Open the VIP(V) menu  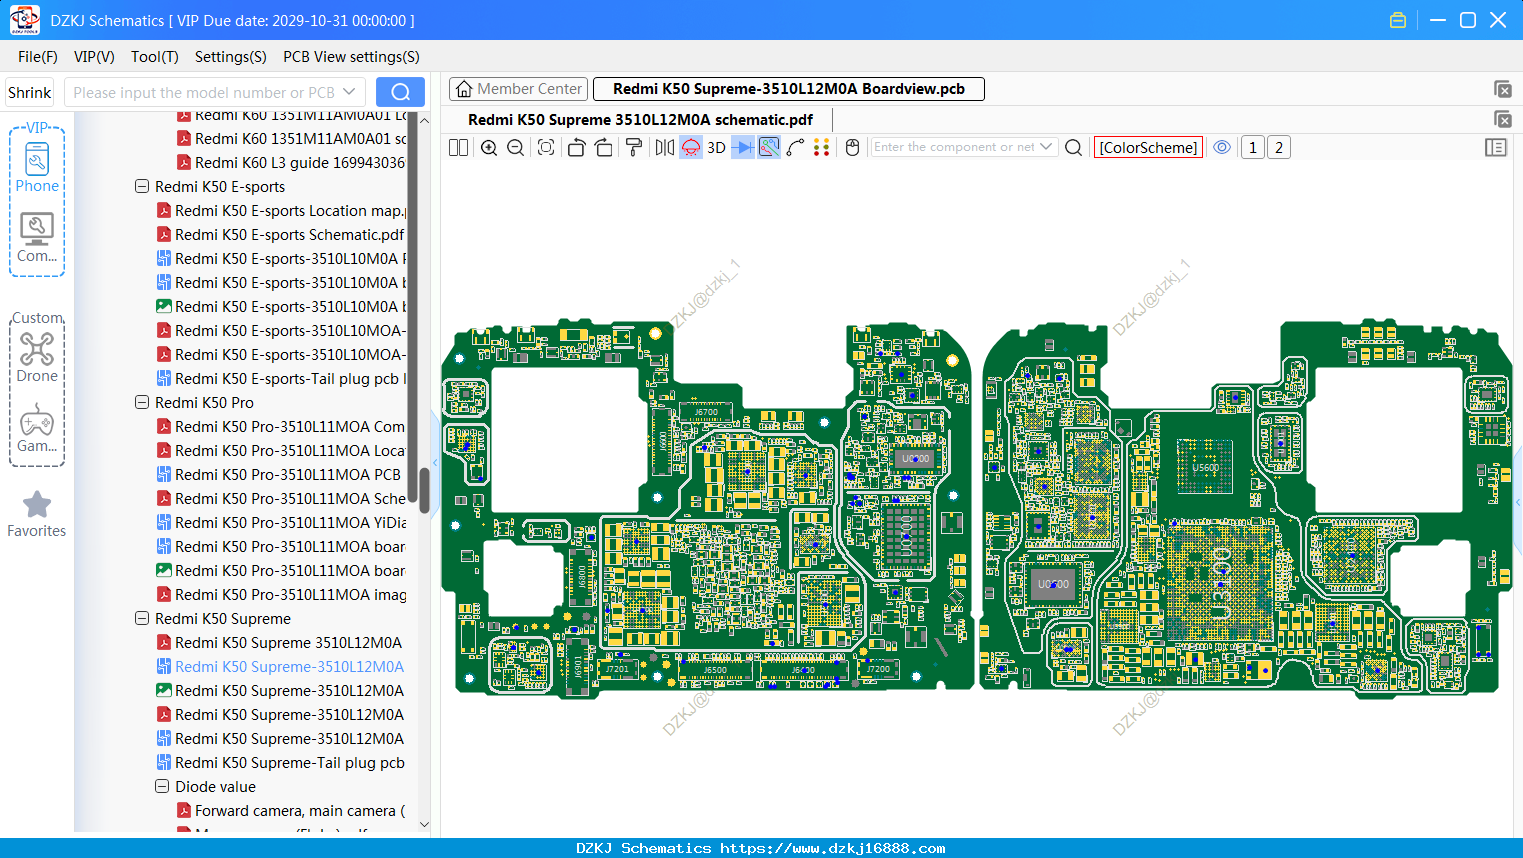[94, 57]
